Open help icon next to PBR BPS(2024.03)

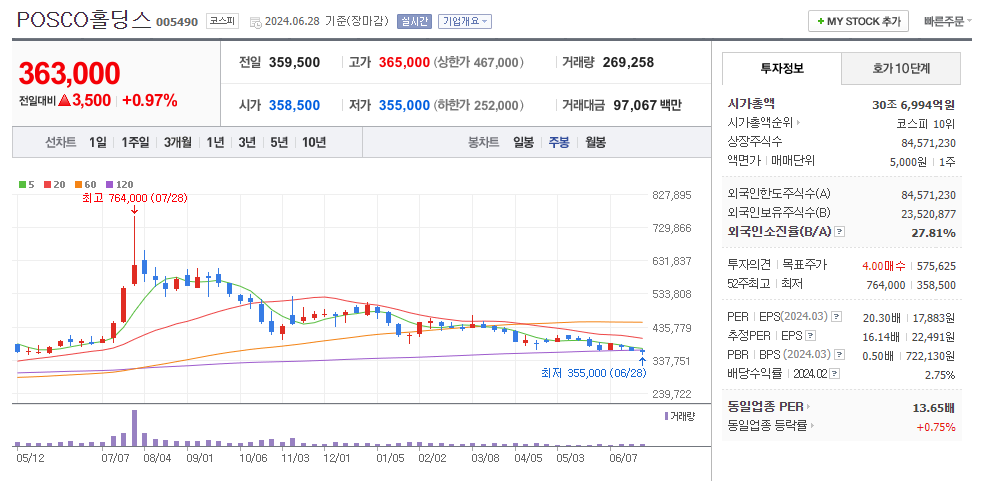(838, 355)
